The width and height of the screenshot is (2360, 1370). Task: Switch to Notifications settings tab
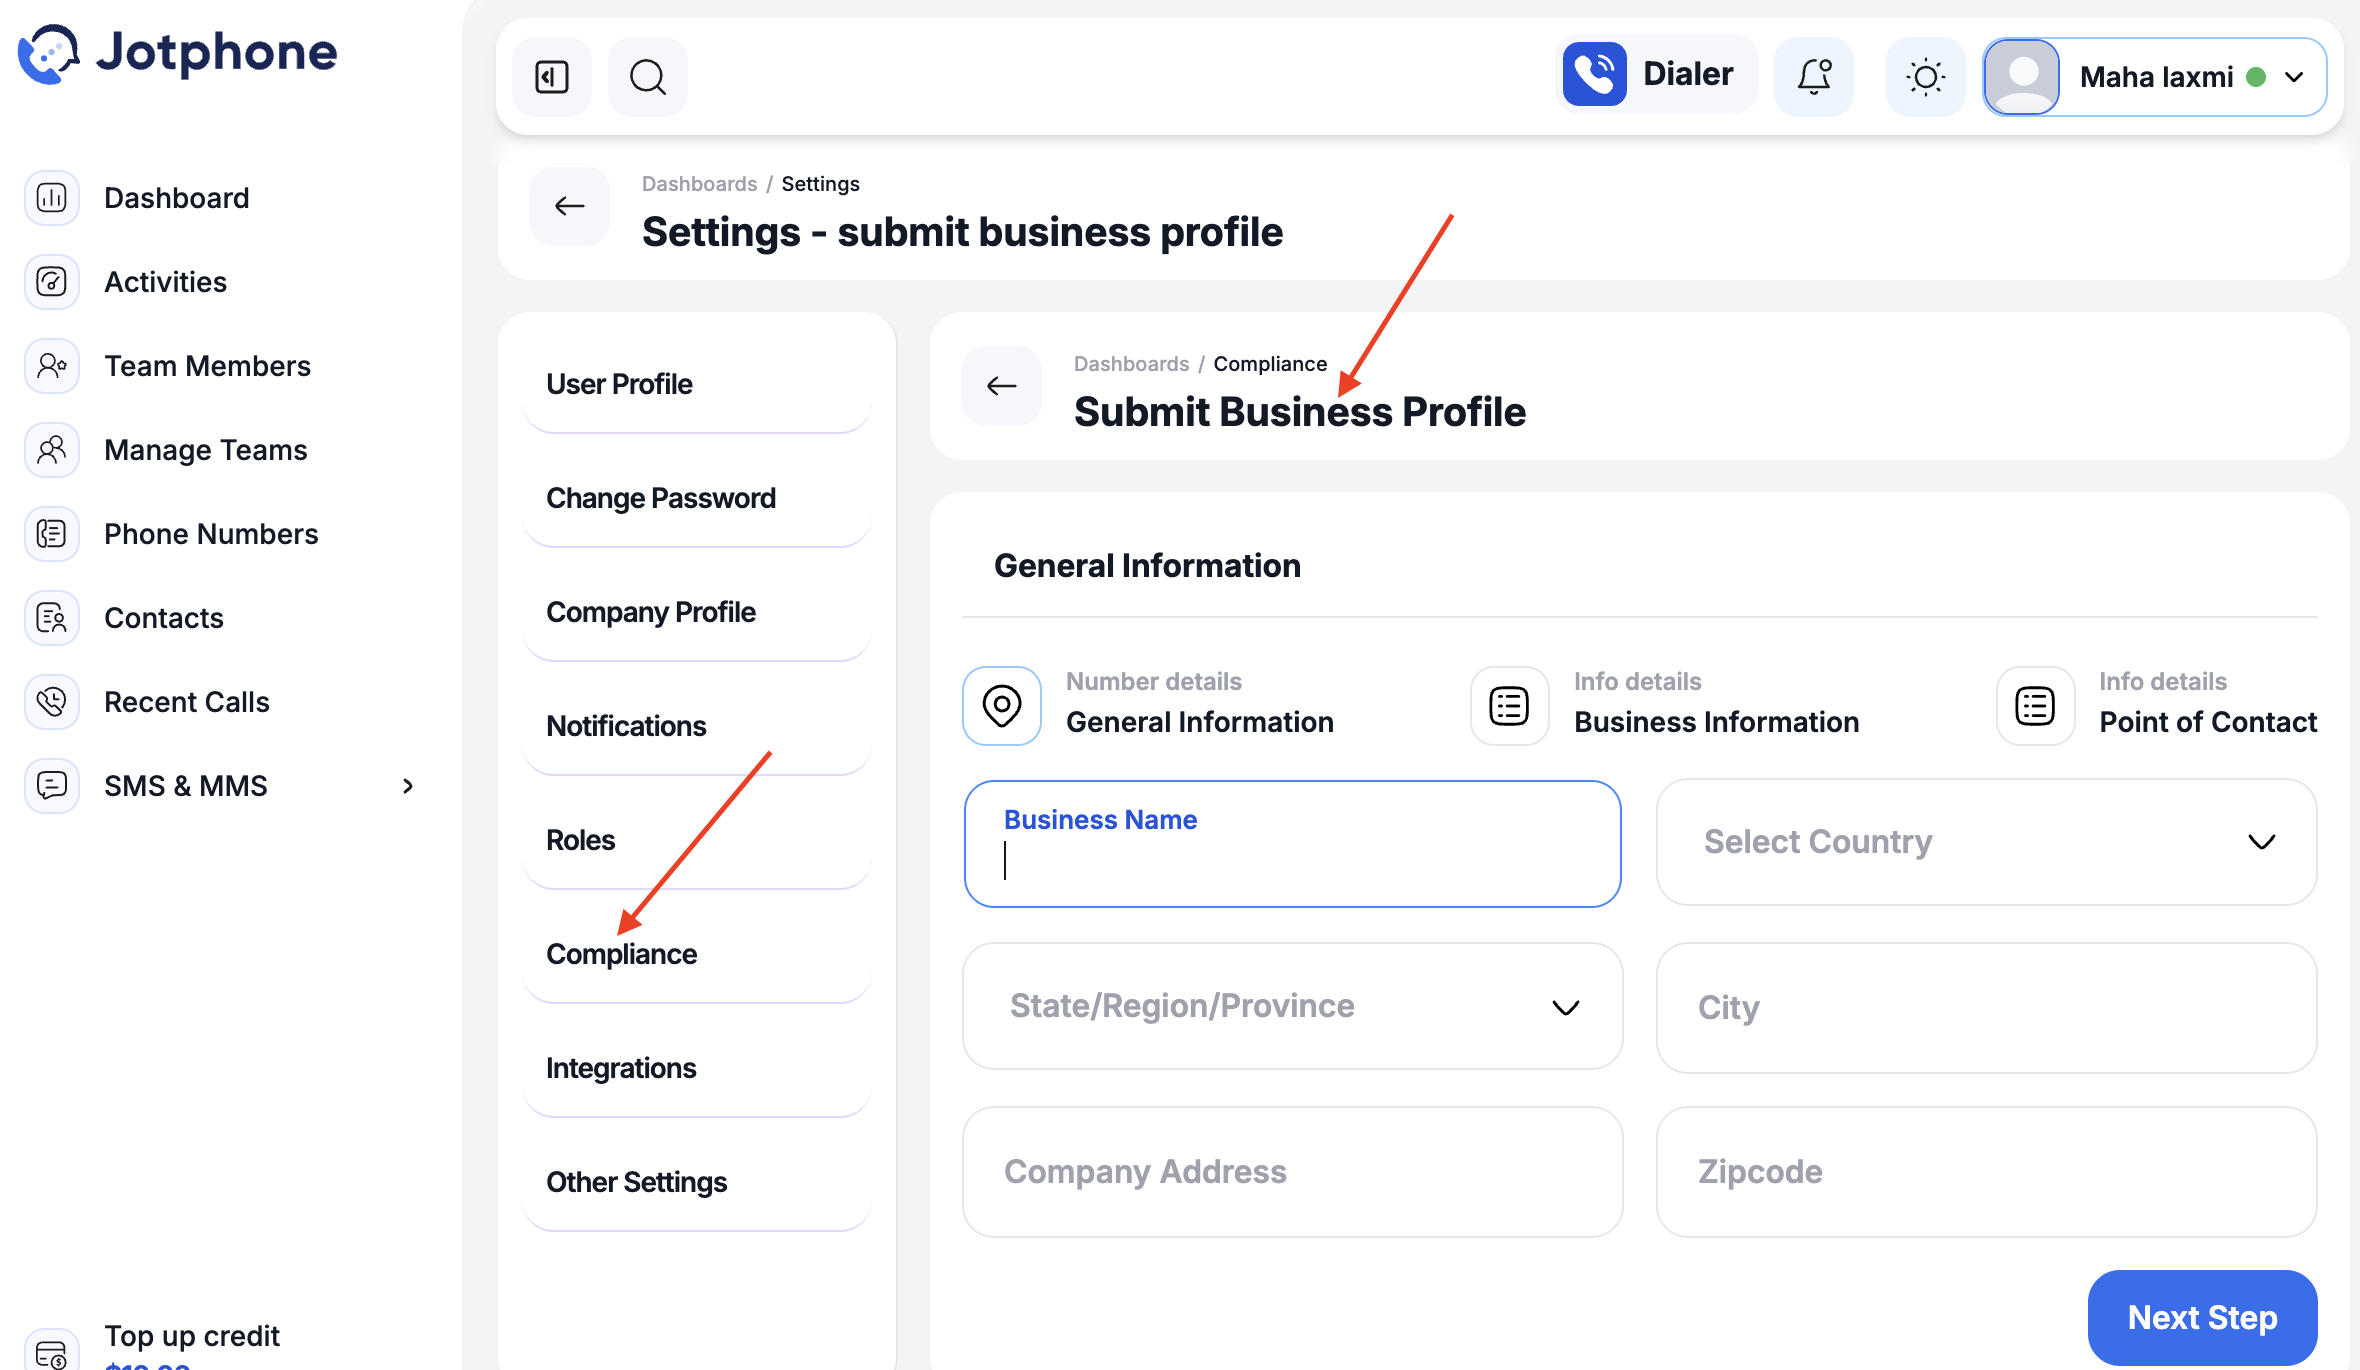pyautogui.click(x=697, y=726)
